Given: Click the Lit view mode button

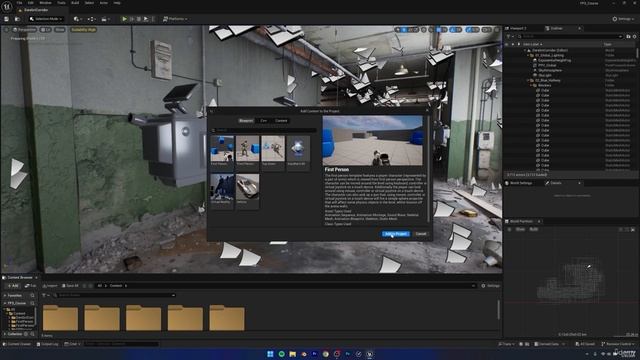Looking at the screenshot, I should [46, 30].
